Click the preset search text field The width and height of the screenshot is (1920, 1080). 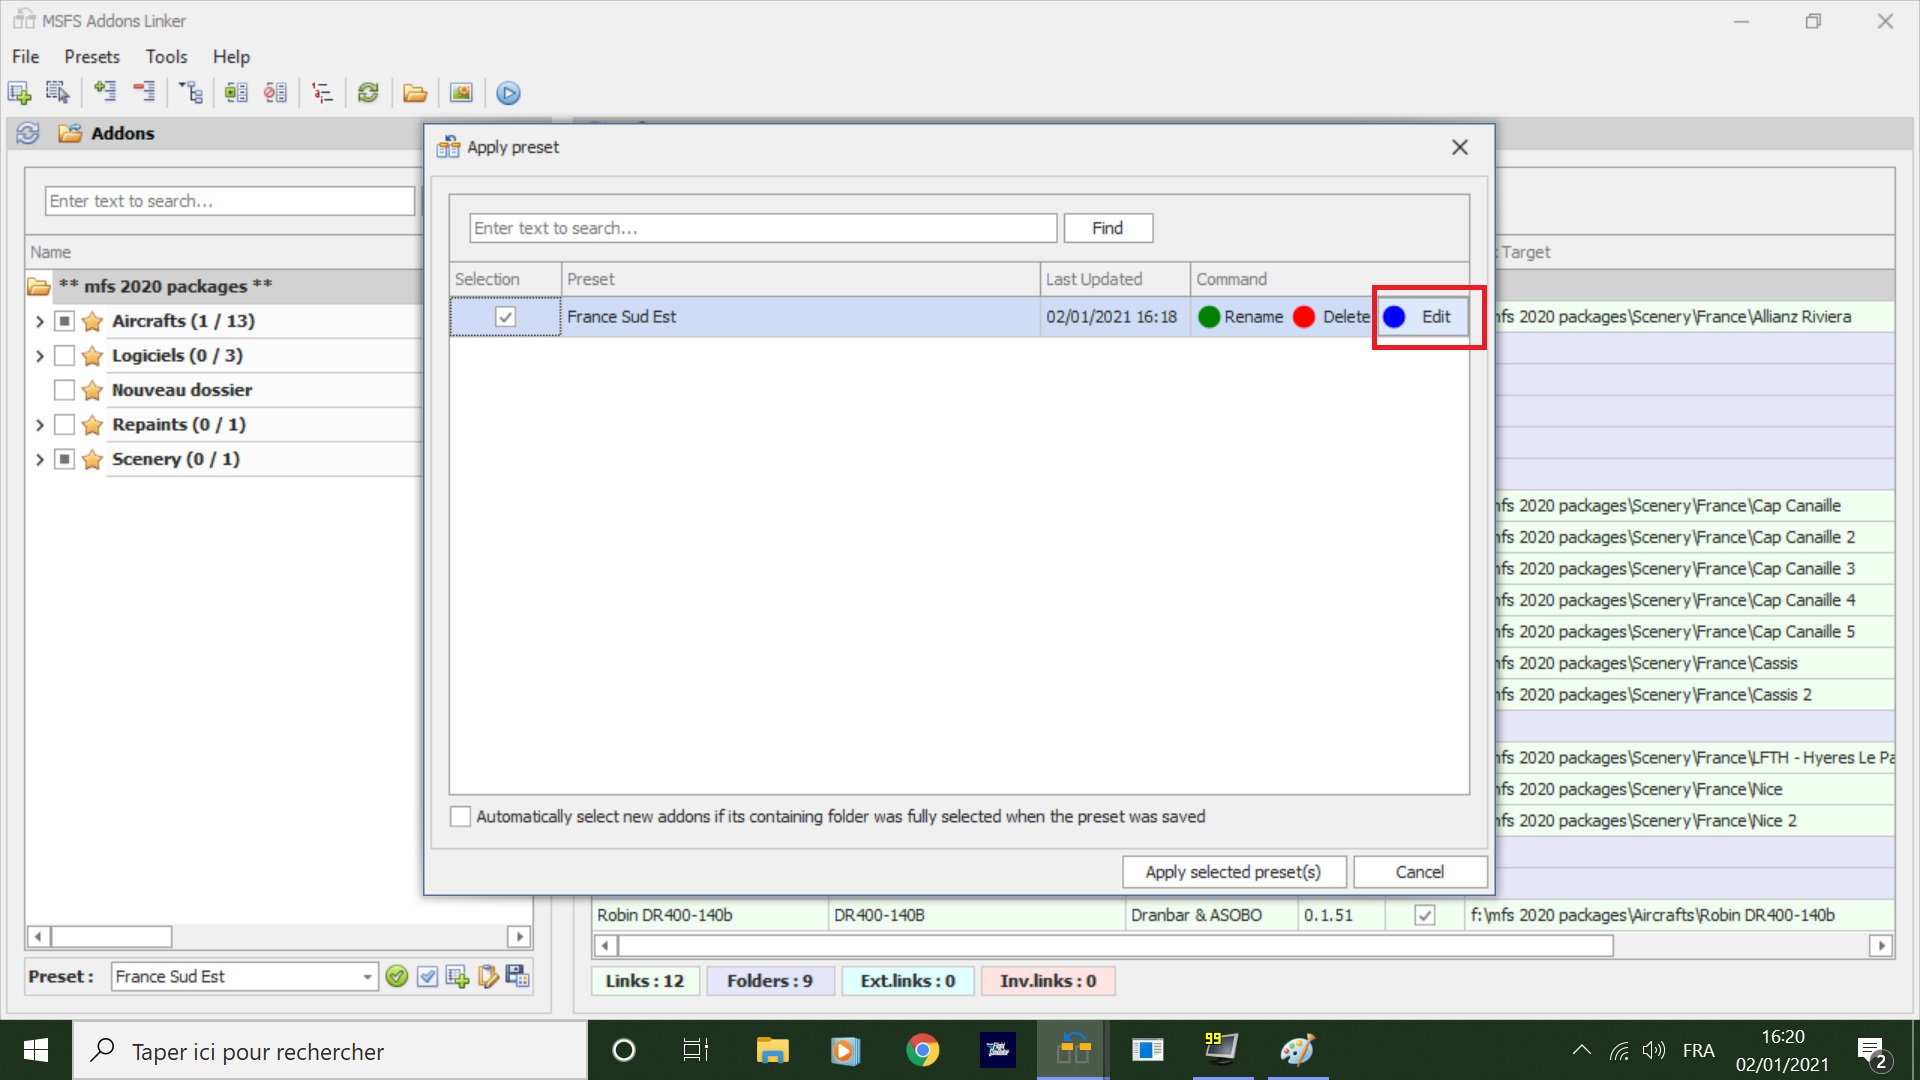pyautogui.click(x=762, y=228)
